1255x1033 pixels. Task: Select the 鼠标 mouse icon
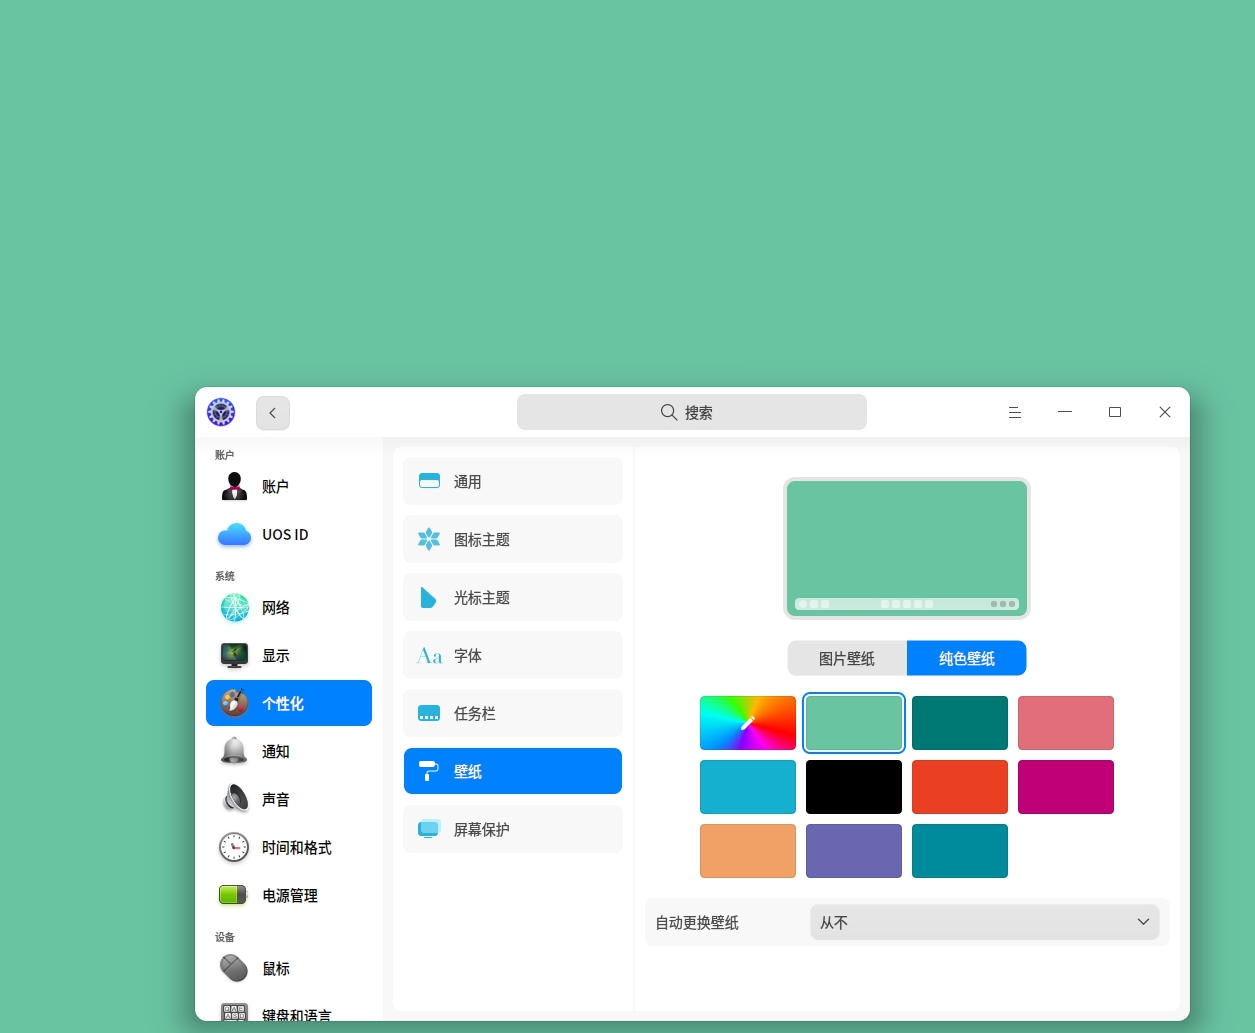[x=234, y=968]
